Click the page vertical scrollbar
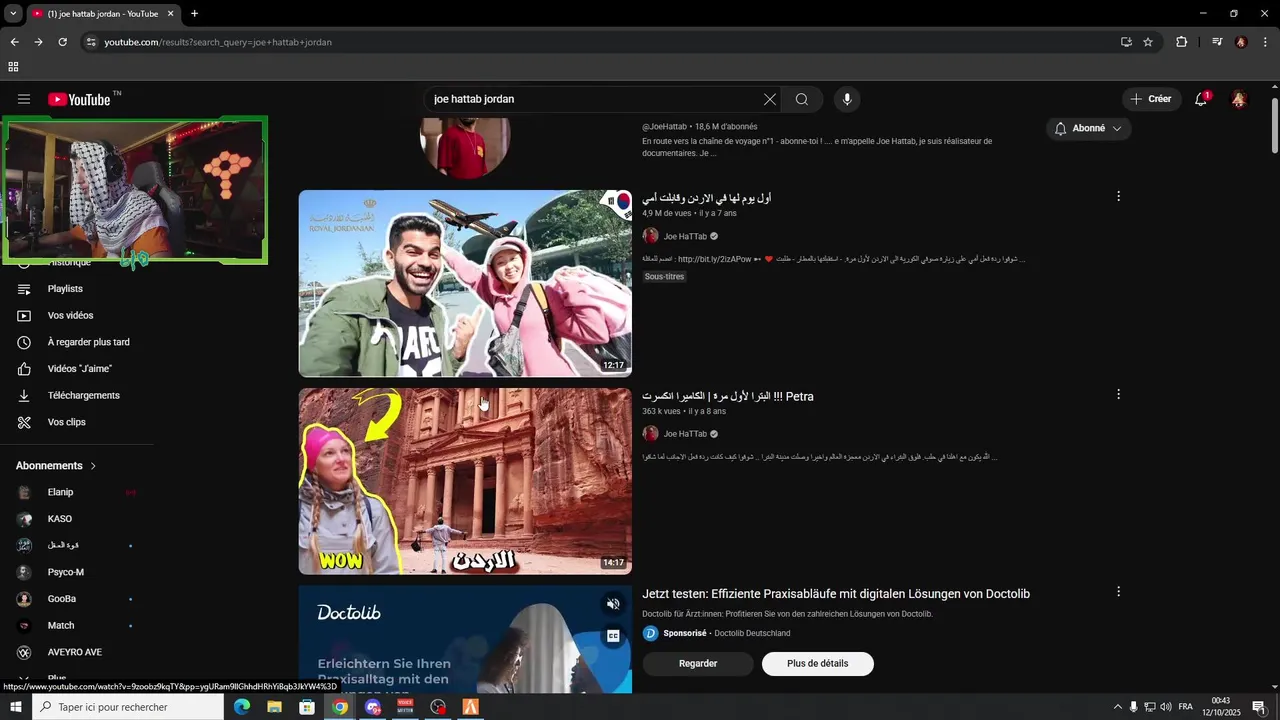The image size is (1280, 720). coord(1274,125)
